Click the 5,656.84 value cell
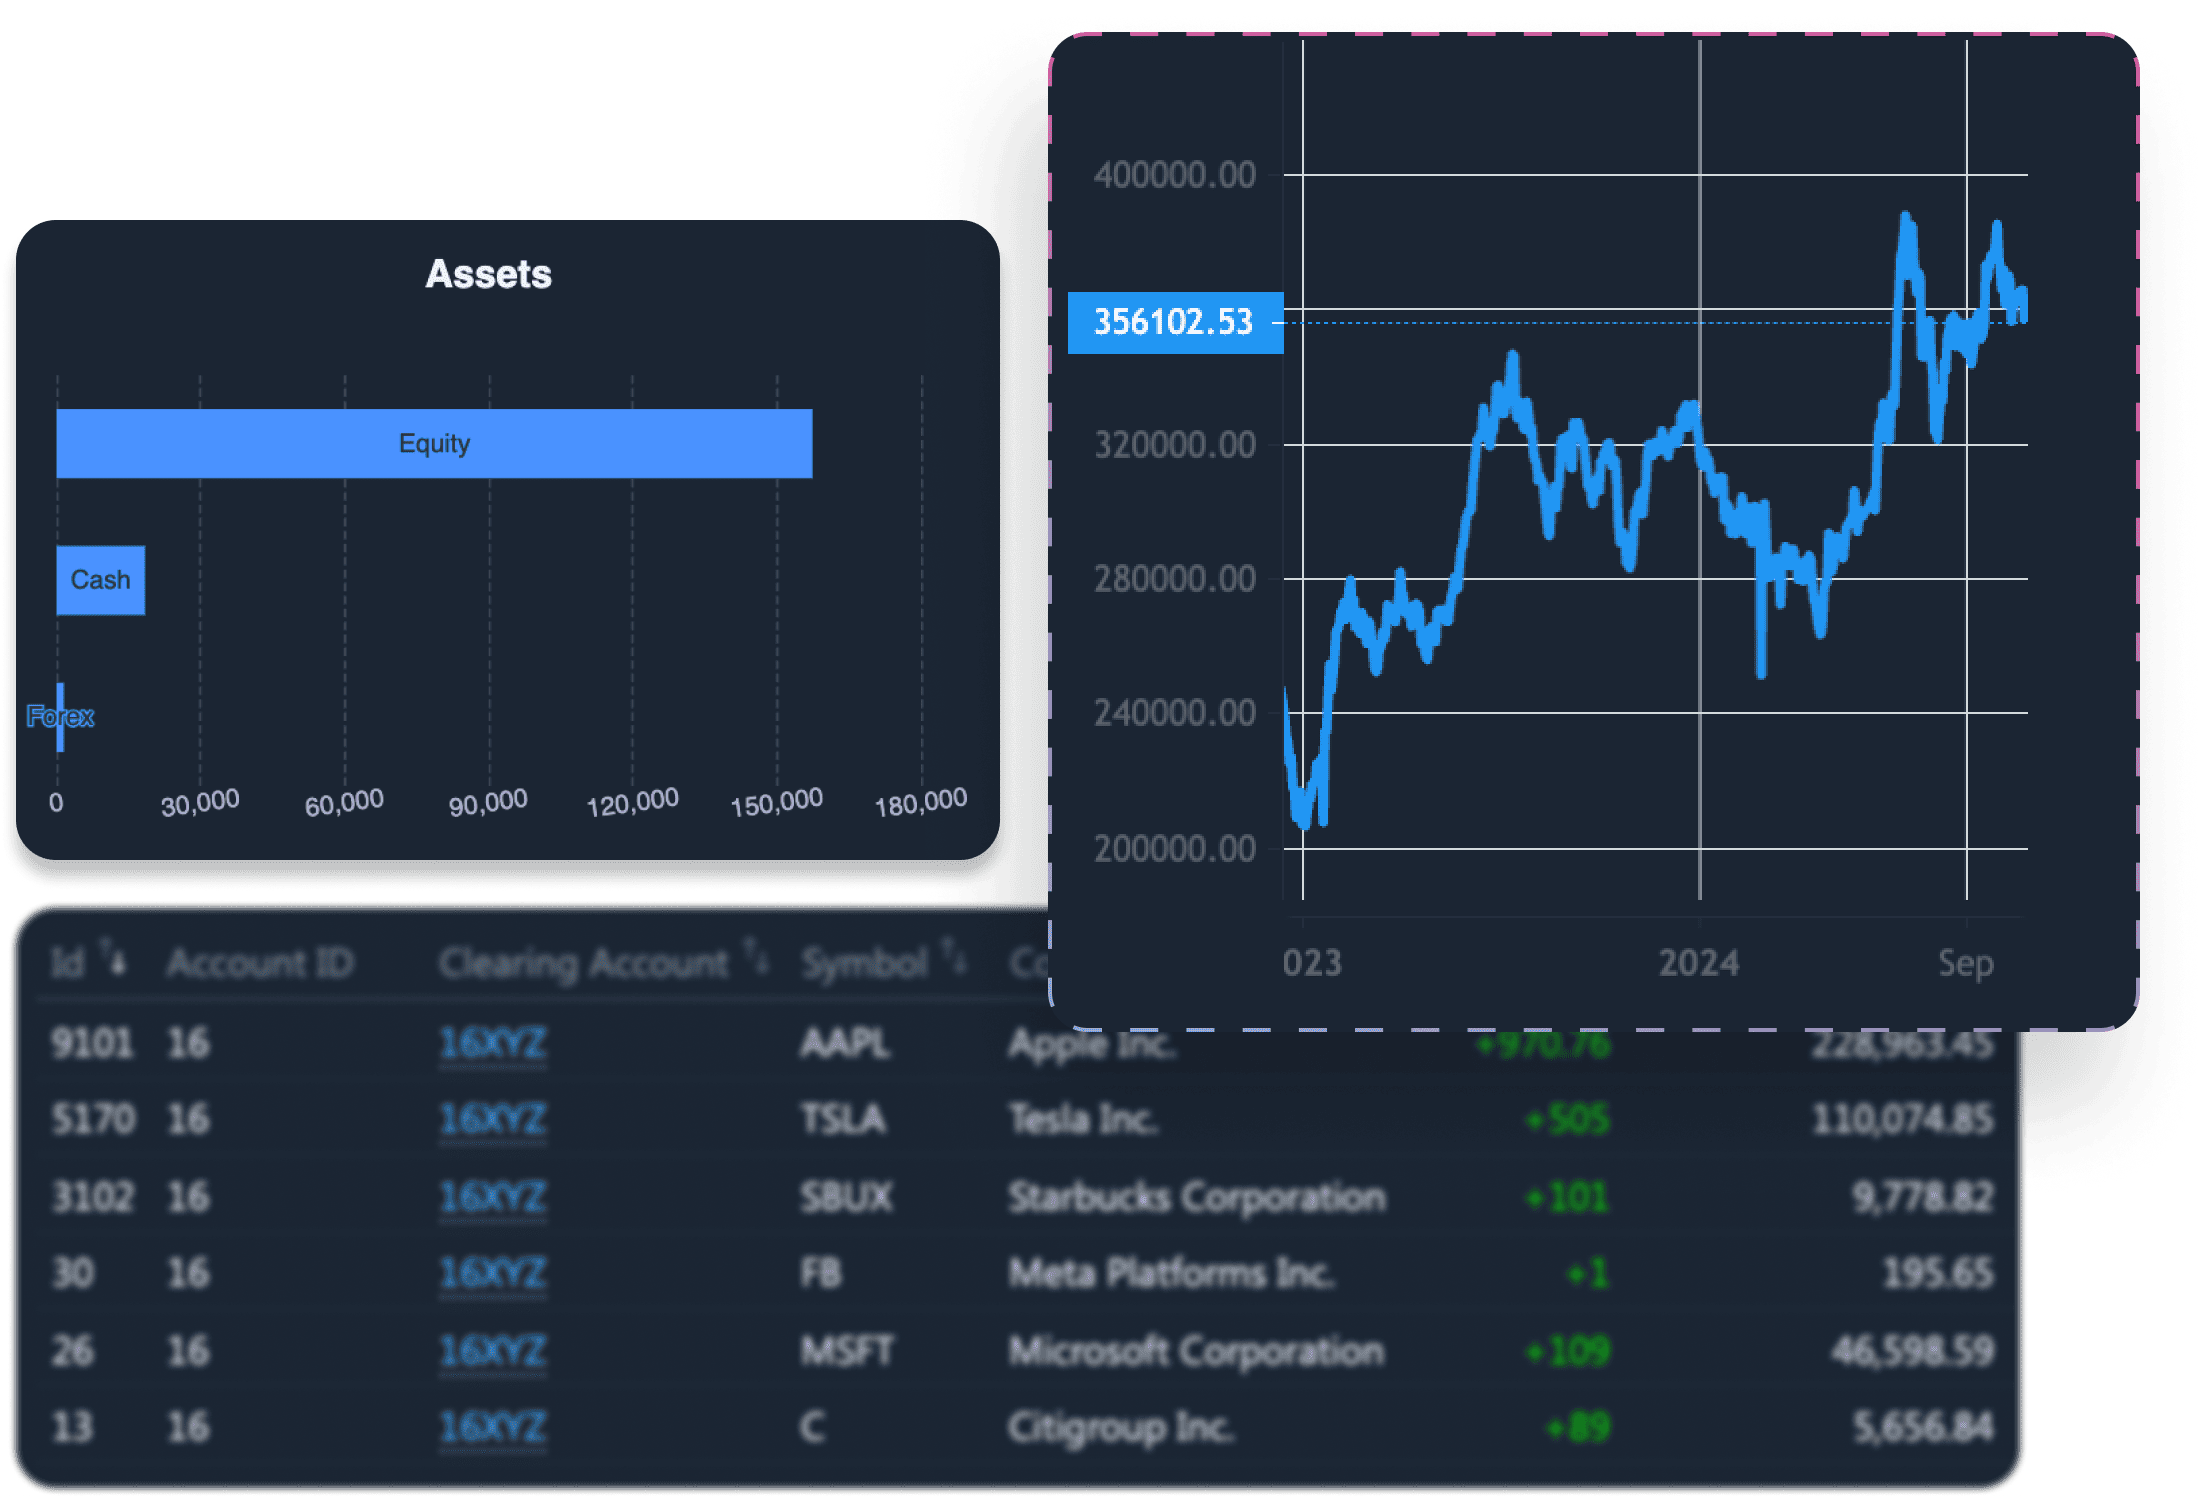Image resolution: width=2211 pixels, height=1496 pixels. coord(1923,1427)
